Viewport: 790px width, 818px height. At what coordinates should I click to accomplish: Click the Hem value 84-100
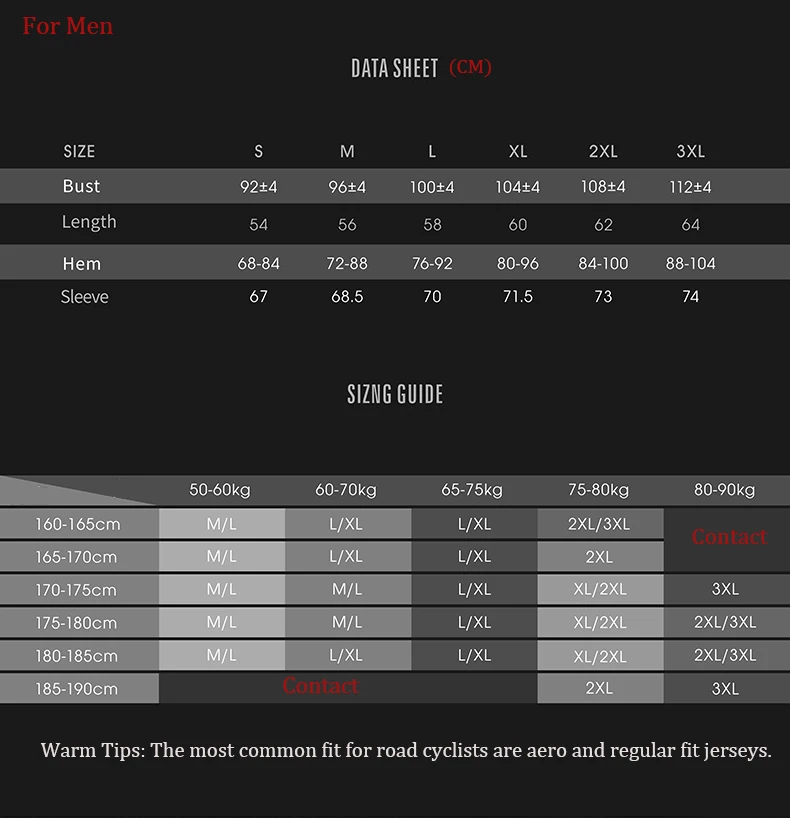[603, 263]
